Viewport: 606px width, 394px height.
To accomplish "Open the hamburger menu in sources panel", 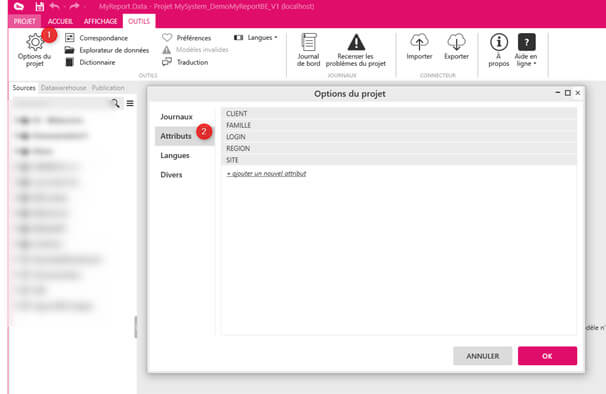I will pos(130,103).
